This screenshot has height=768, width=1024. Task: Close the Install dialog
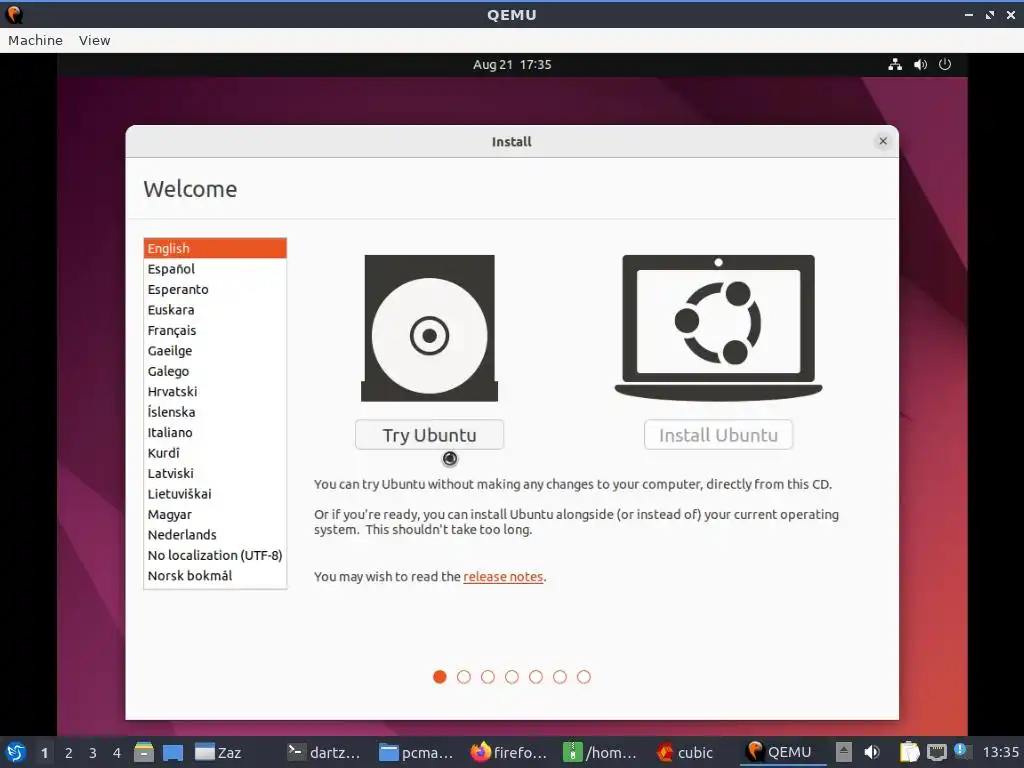(882, 141)
